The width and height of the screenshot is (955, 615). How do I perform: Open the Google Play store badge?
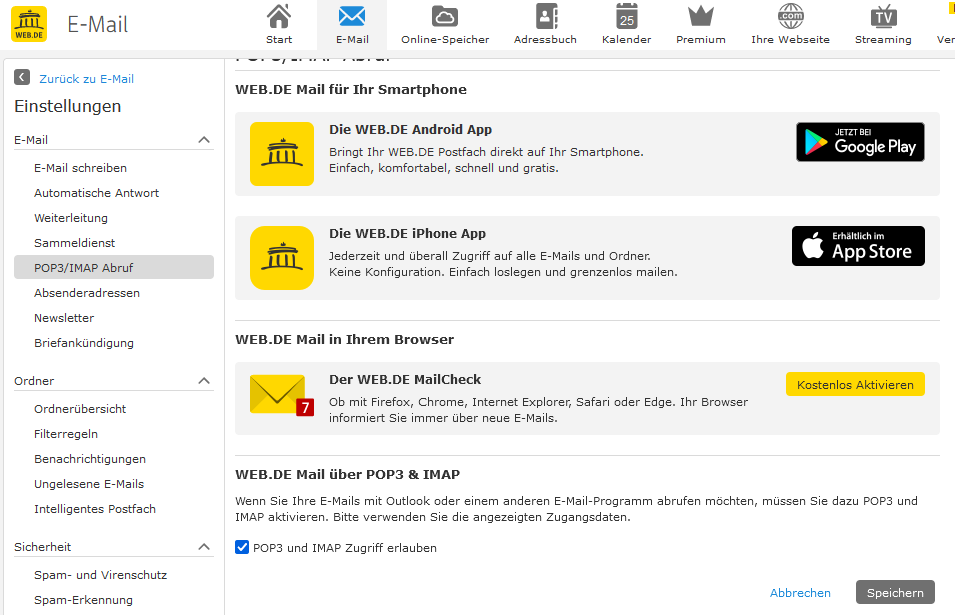[860, 142]
